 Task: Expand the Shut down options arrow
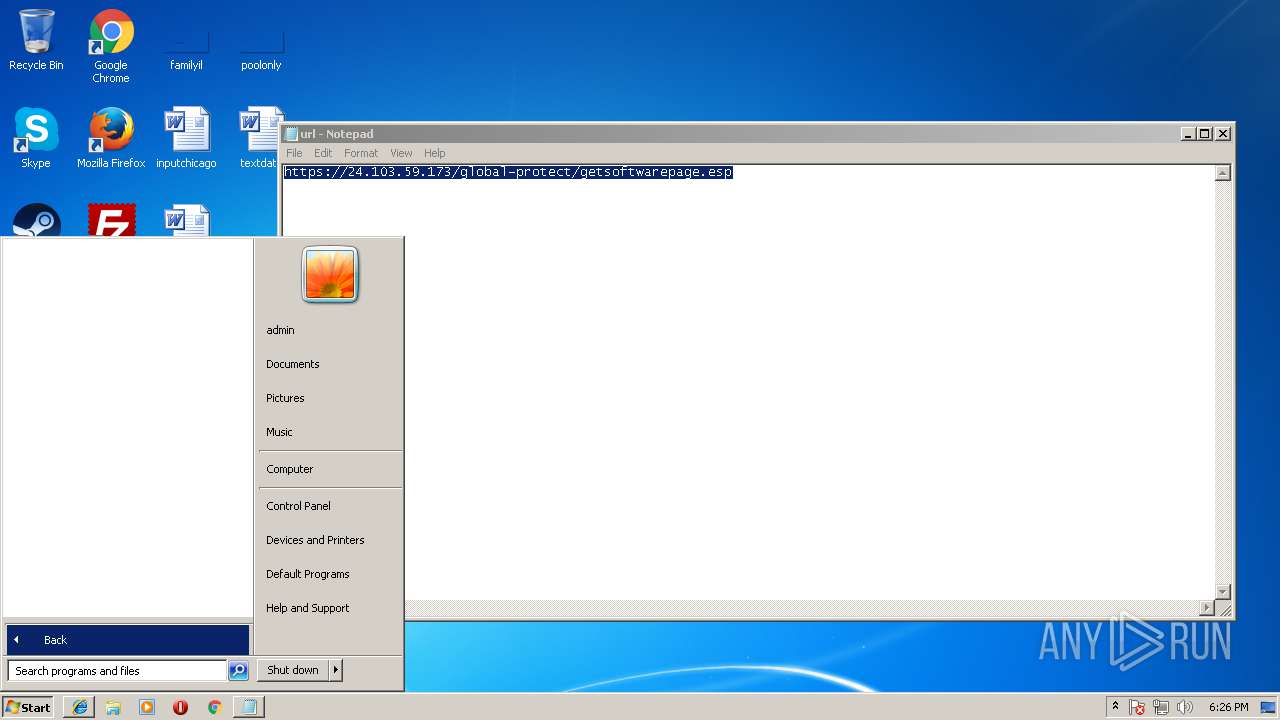(336, 670)
